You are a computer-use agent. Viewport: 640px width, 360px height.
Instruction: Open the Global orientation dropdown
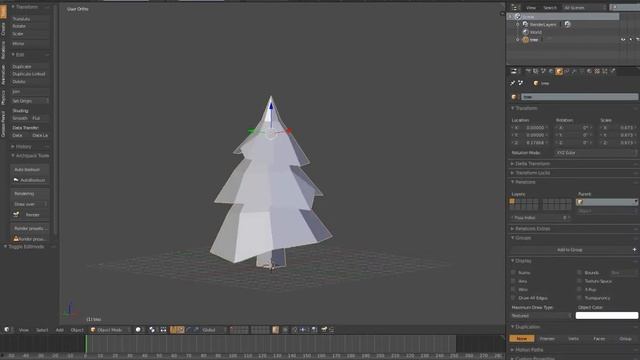213,330
